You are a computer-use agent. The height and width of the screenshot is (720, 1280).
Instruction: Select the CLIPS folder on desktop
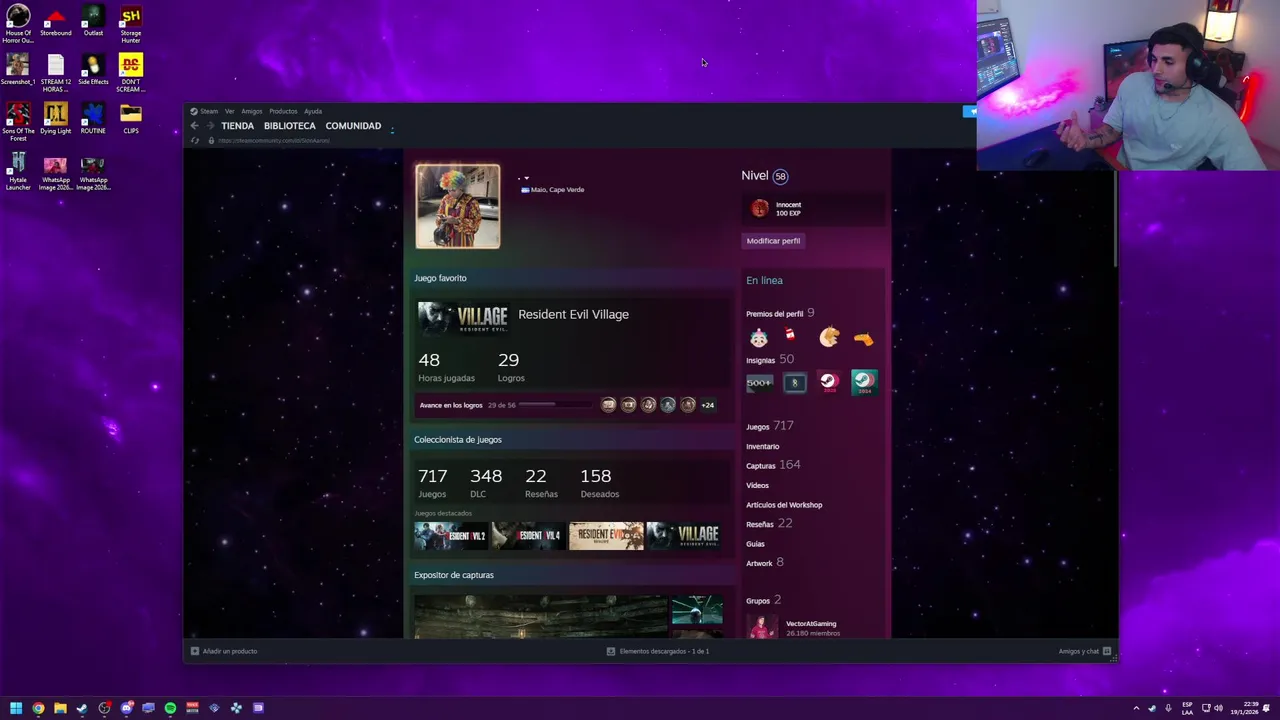coord(130,119)
